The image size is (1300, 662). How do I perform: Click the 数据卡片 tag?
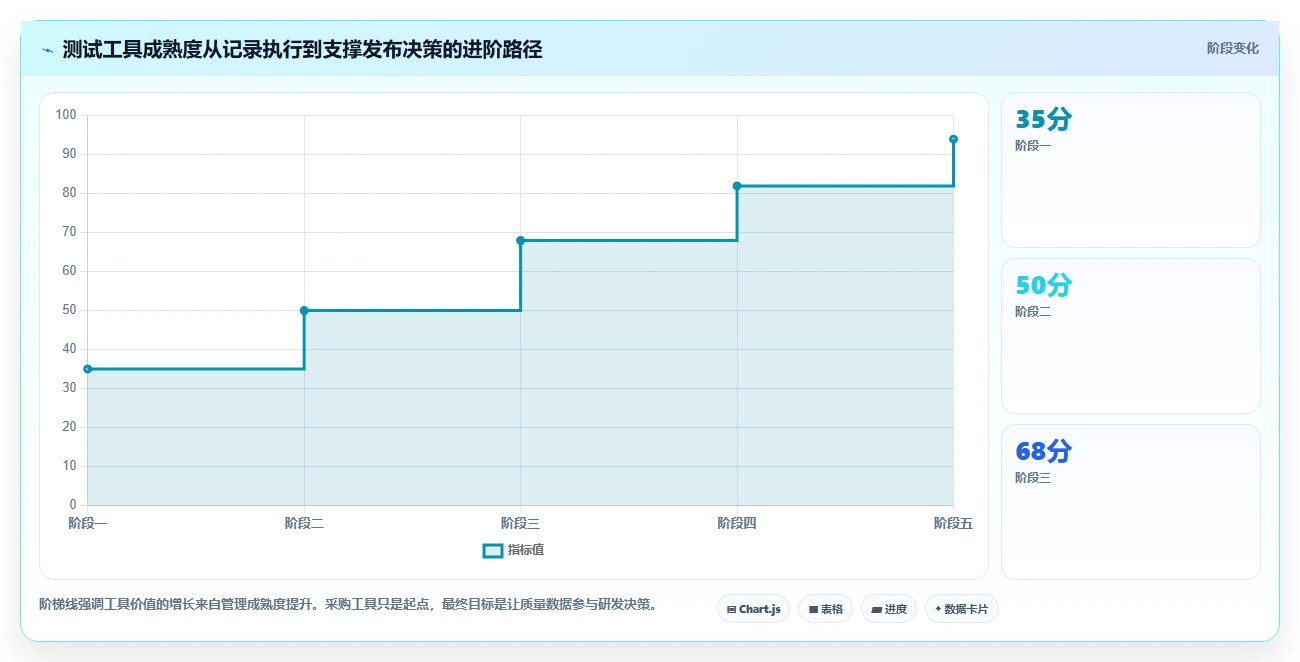[962, 609]
